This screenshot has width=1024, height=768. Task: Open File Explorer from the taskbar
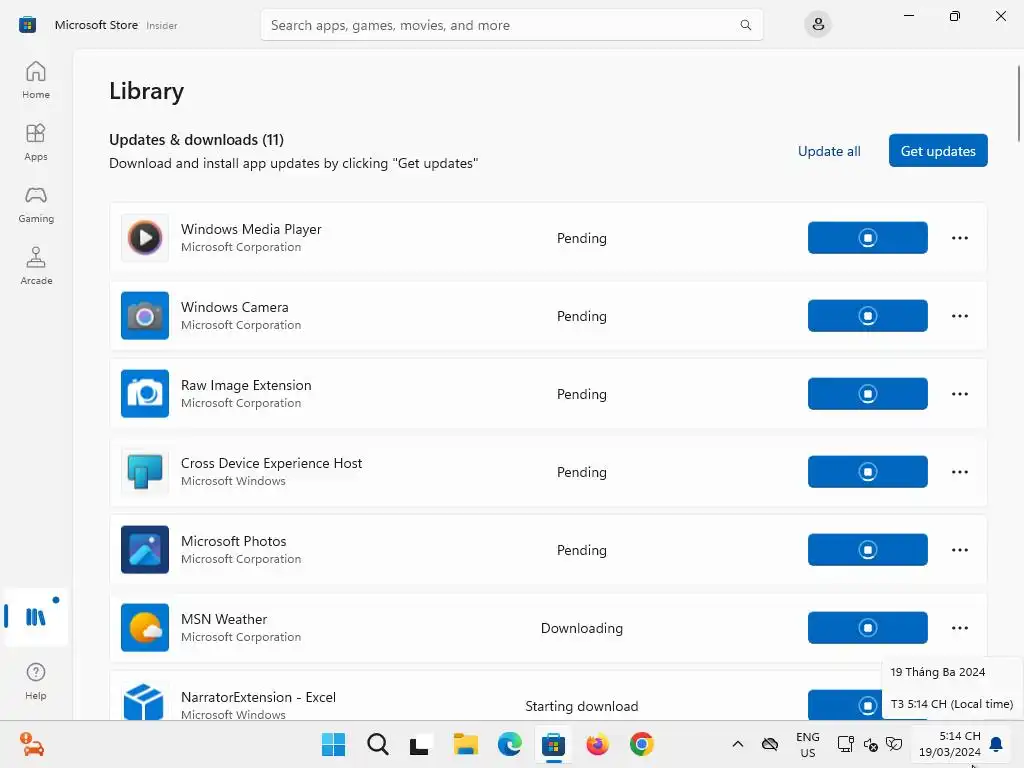tap(466, 744)
